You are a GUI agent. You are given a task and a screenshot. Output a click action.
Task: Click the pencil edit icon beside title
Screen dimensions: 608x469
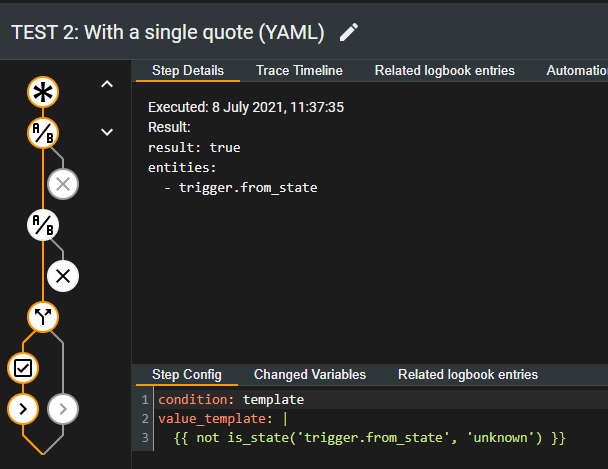(x=348, y=32)
